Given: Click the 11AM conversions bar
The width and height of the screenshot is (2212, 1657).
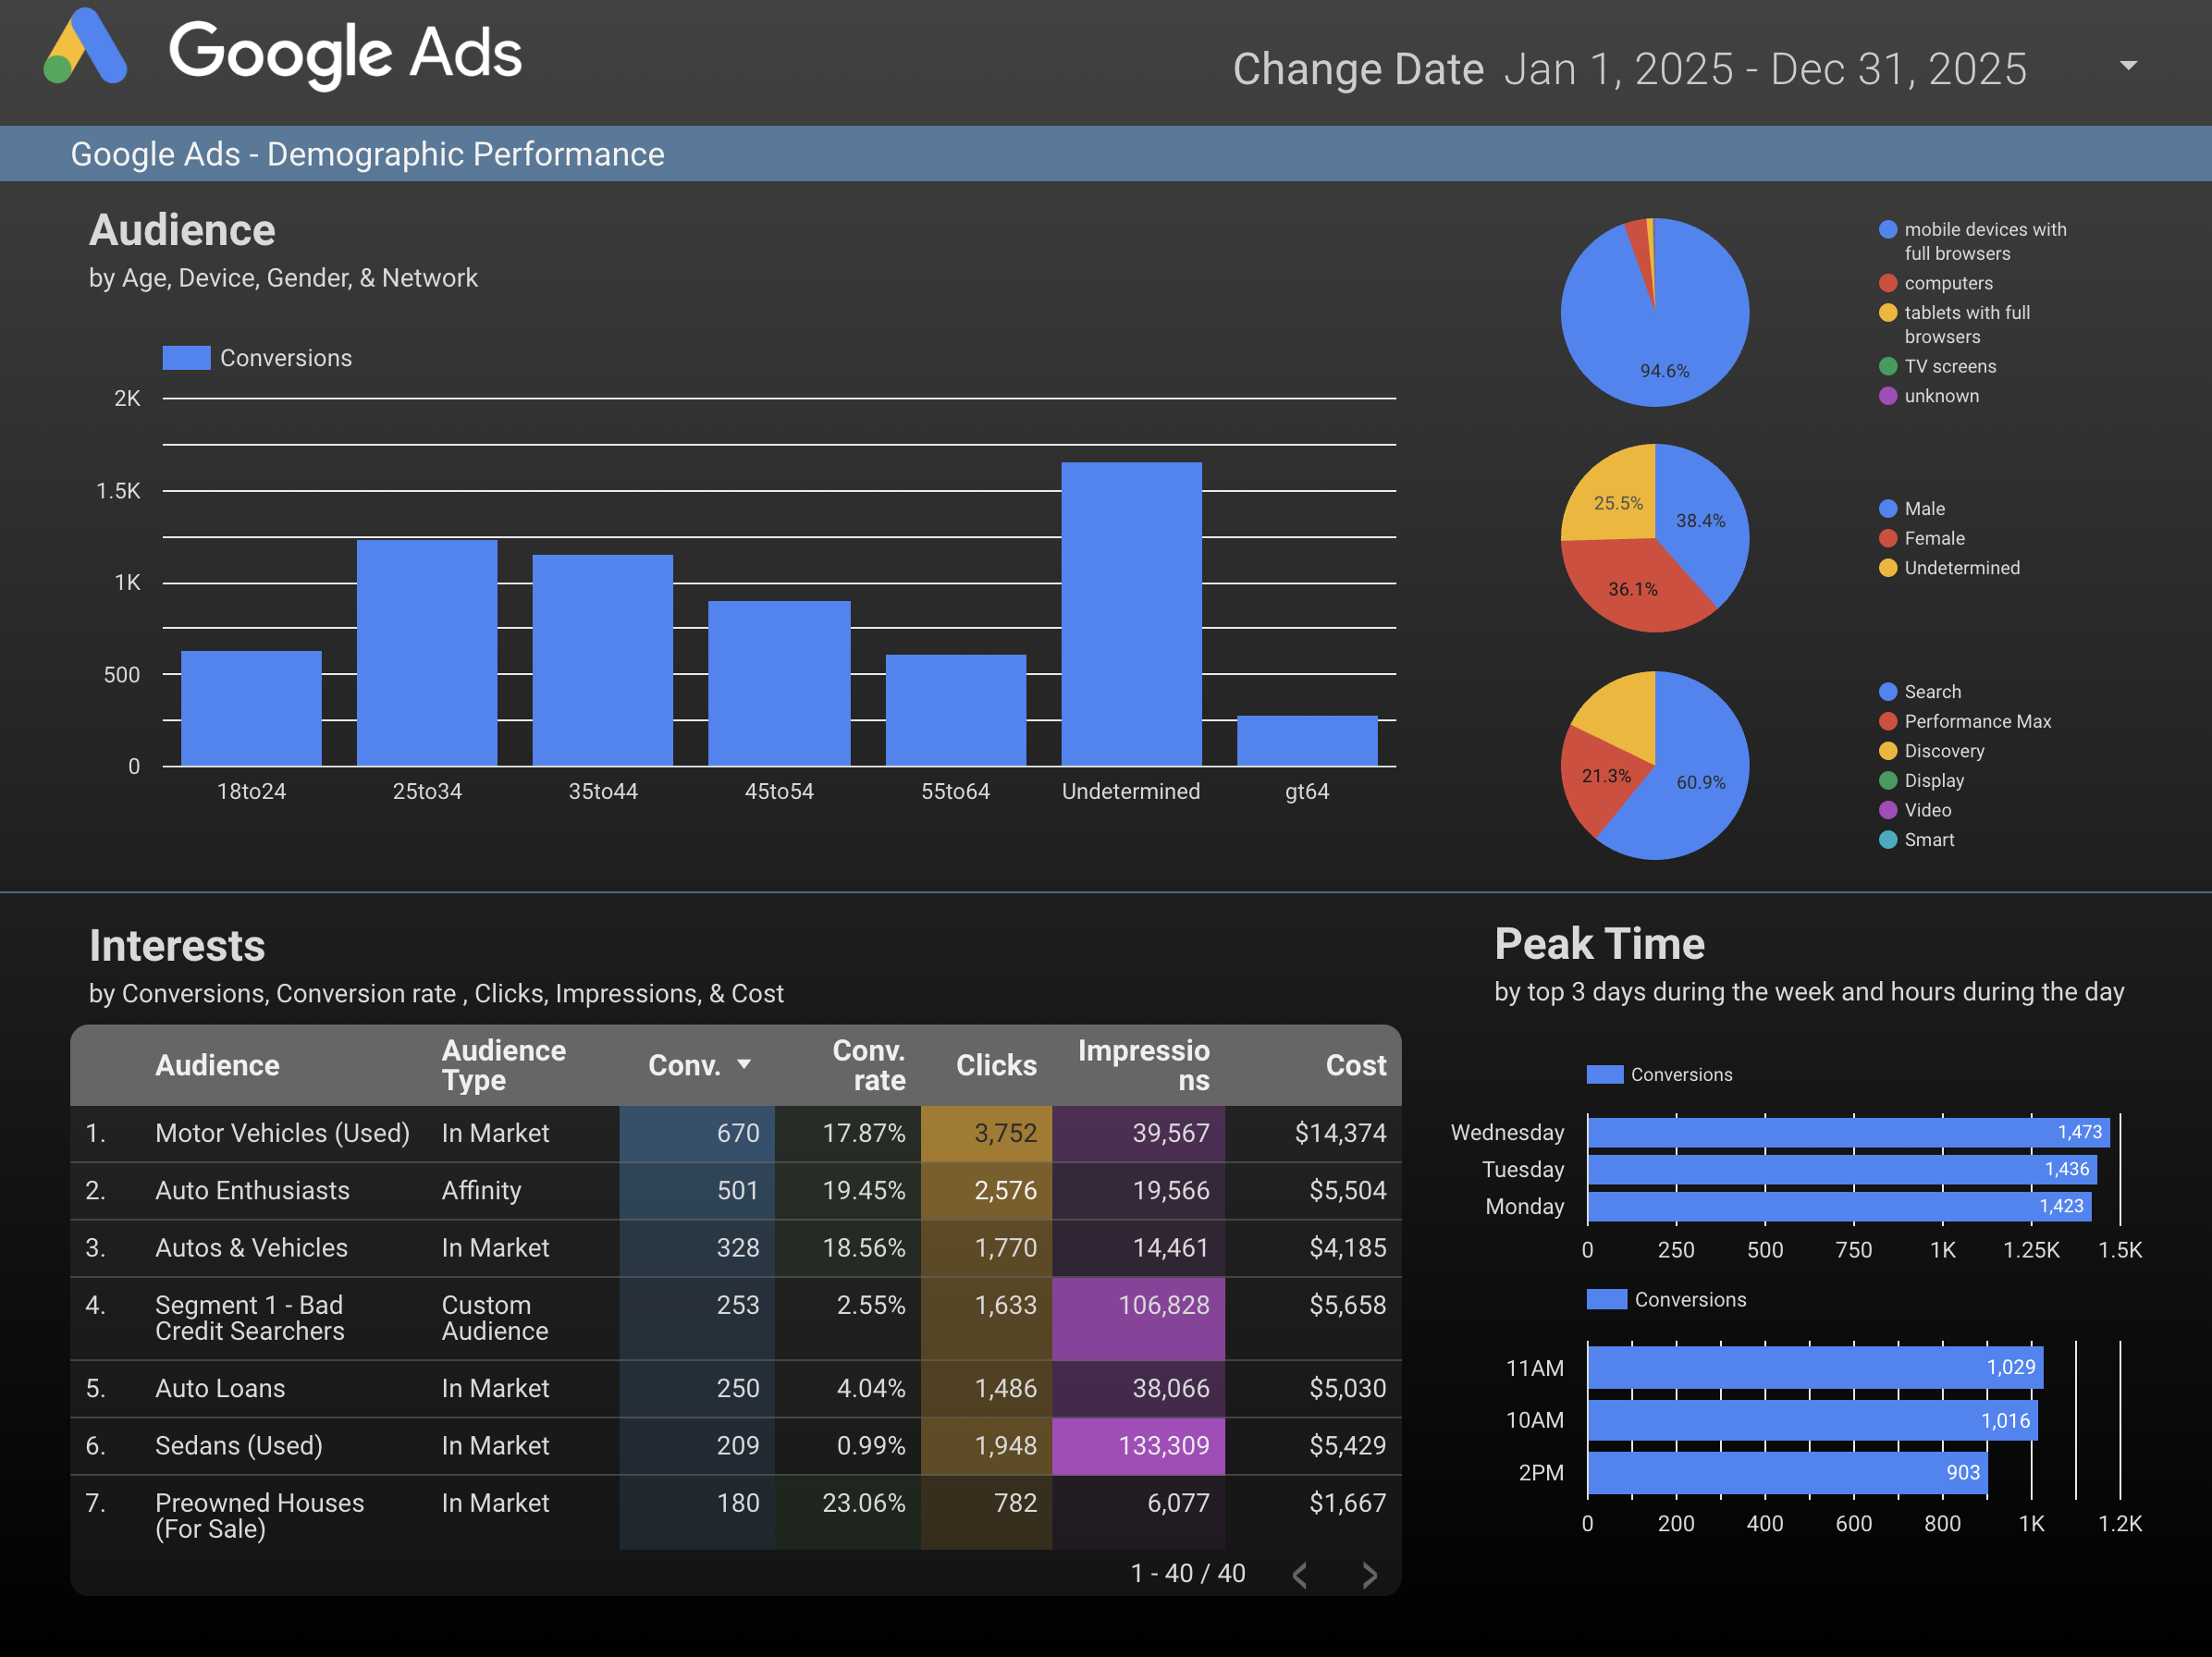Looking at the screenshot, I should [x=1814, y=1367].
